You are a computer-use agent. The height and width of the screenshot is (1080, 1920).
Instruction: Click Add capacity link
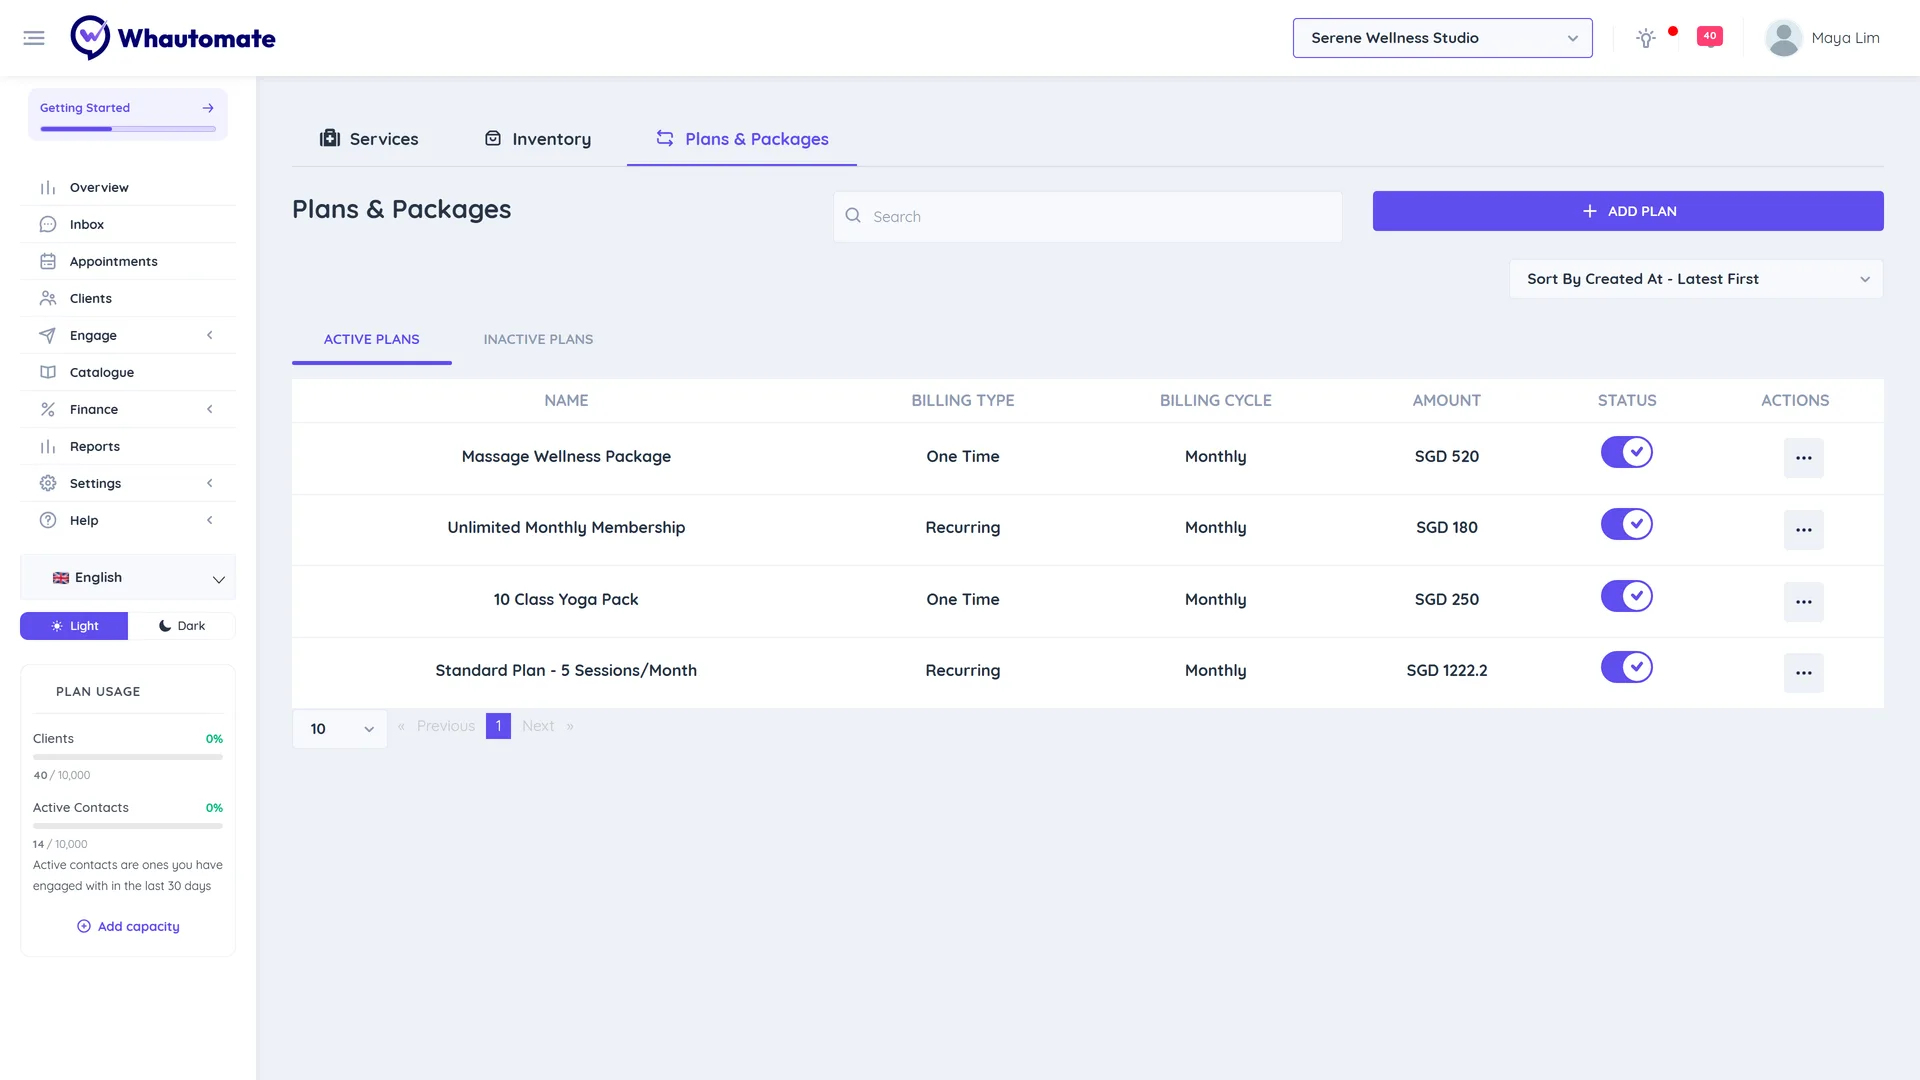128,927
